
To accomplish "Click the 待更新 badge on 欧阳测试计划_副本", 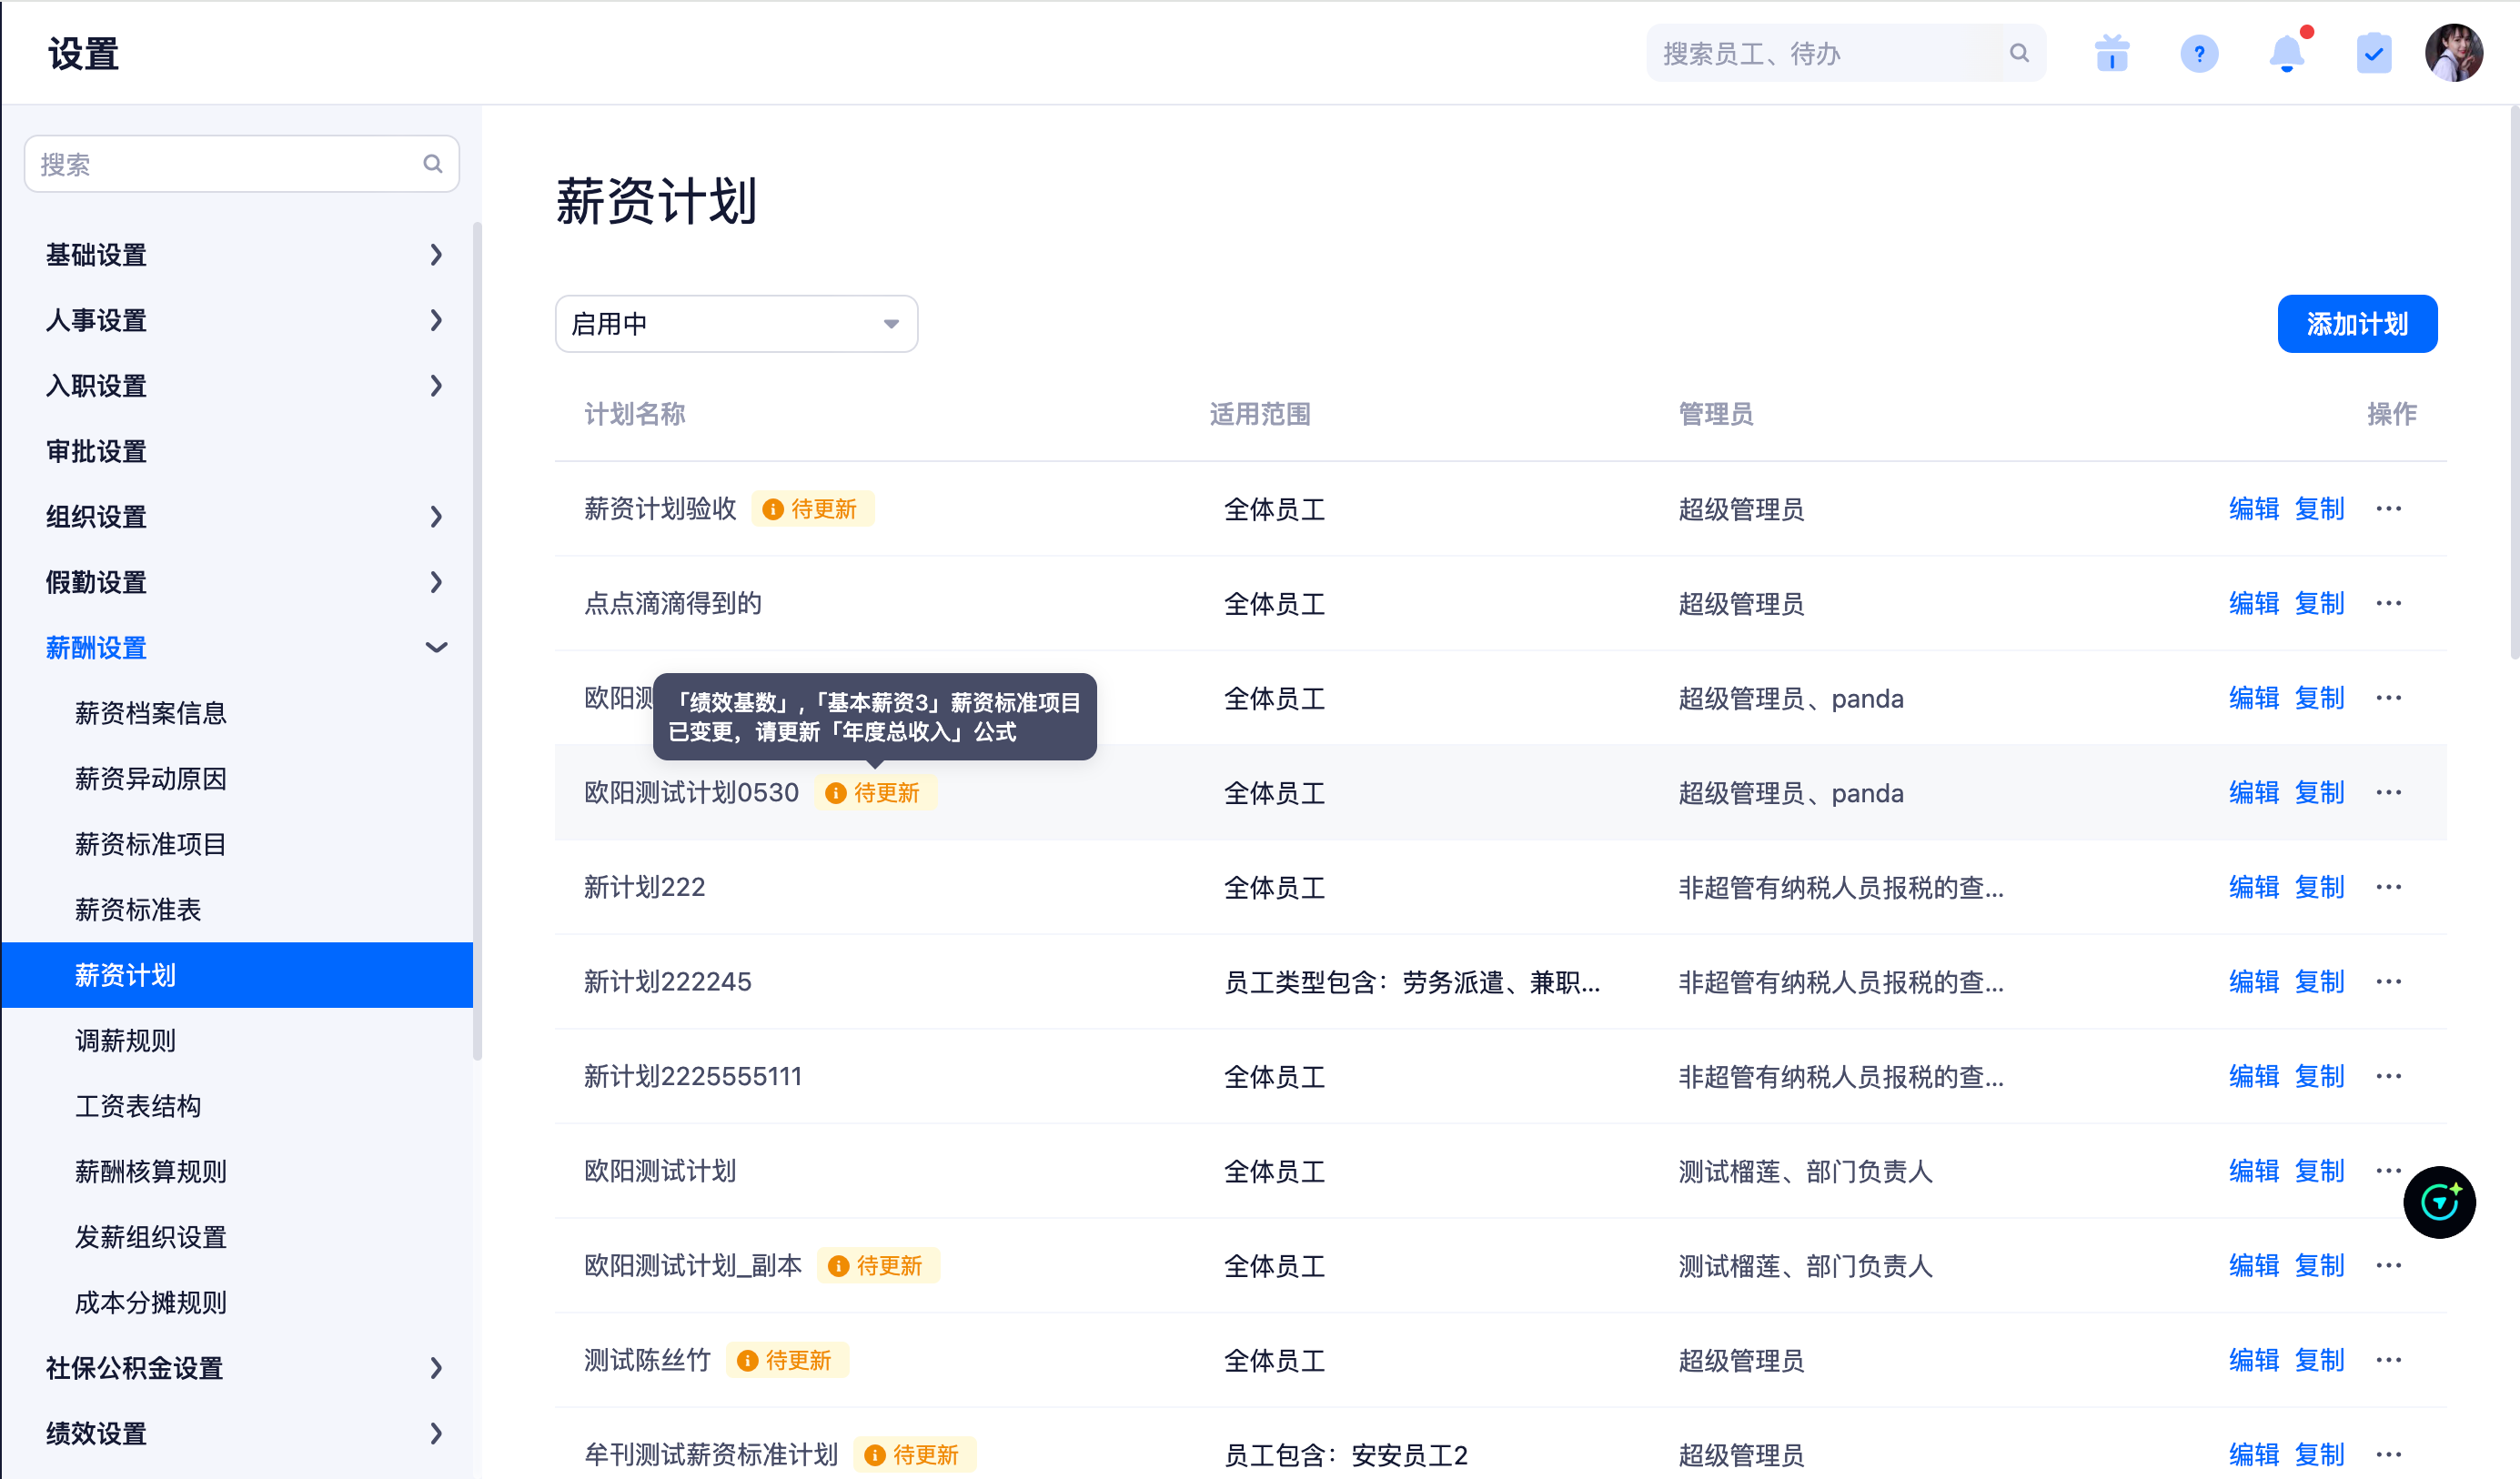I will click(x=877, y=1265).
